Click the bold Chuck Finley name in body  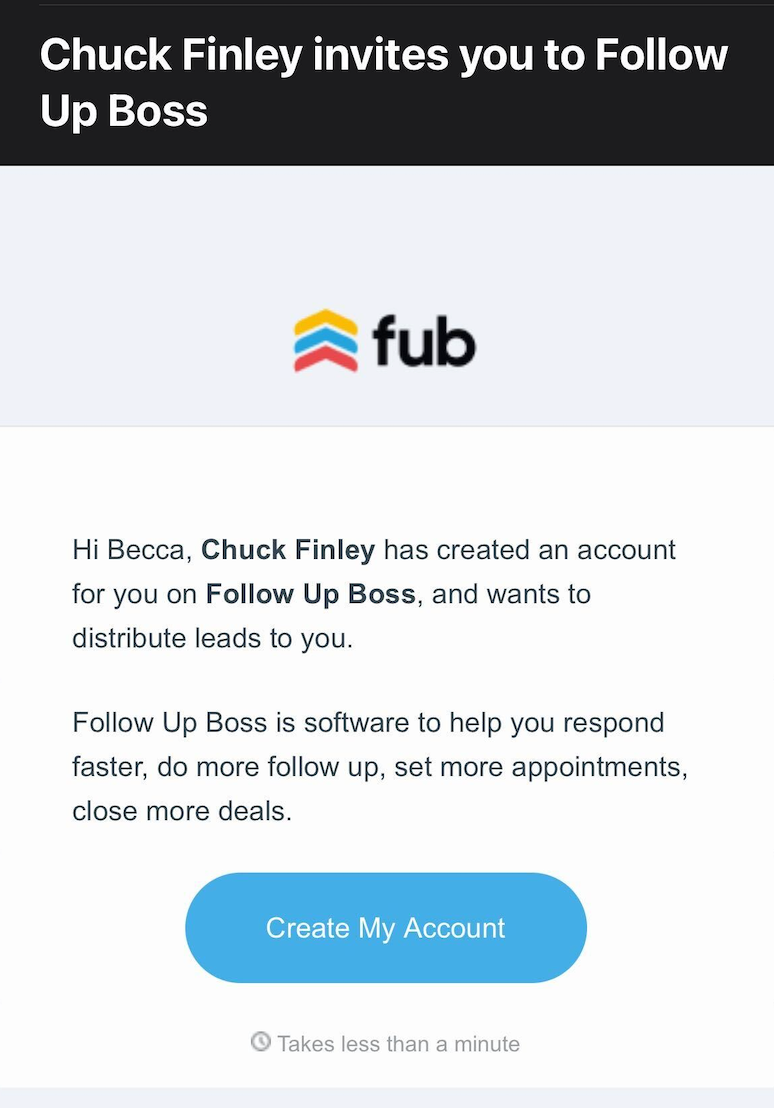288,550
